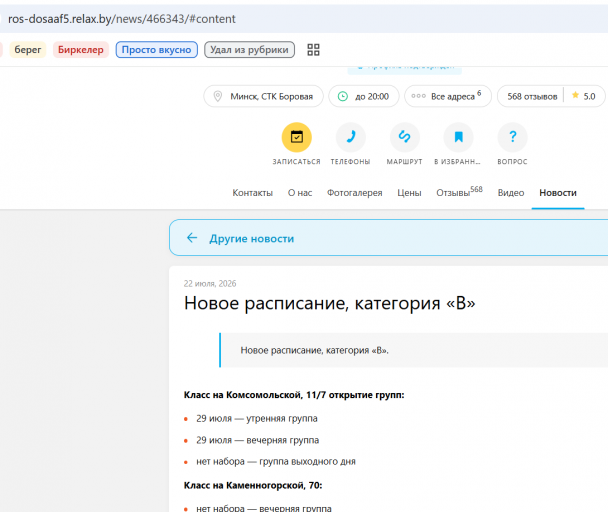Open the Просто вкусно bookmark group
Image resolution: width=608 pixels, height=512 pixels.
(x=157, y=50)
